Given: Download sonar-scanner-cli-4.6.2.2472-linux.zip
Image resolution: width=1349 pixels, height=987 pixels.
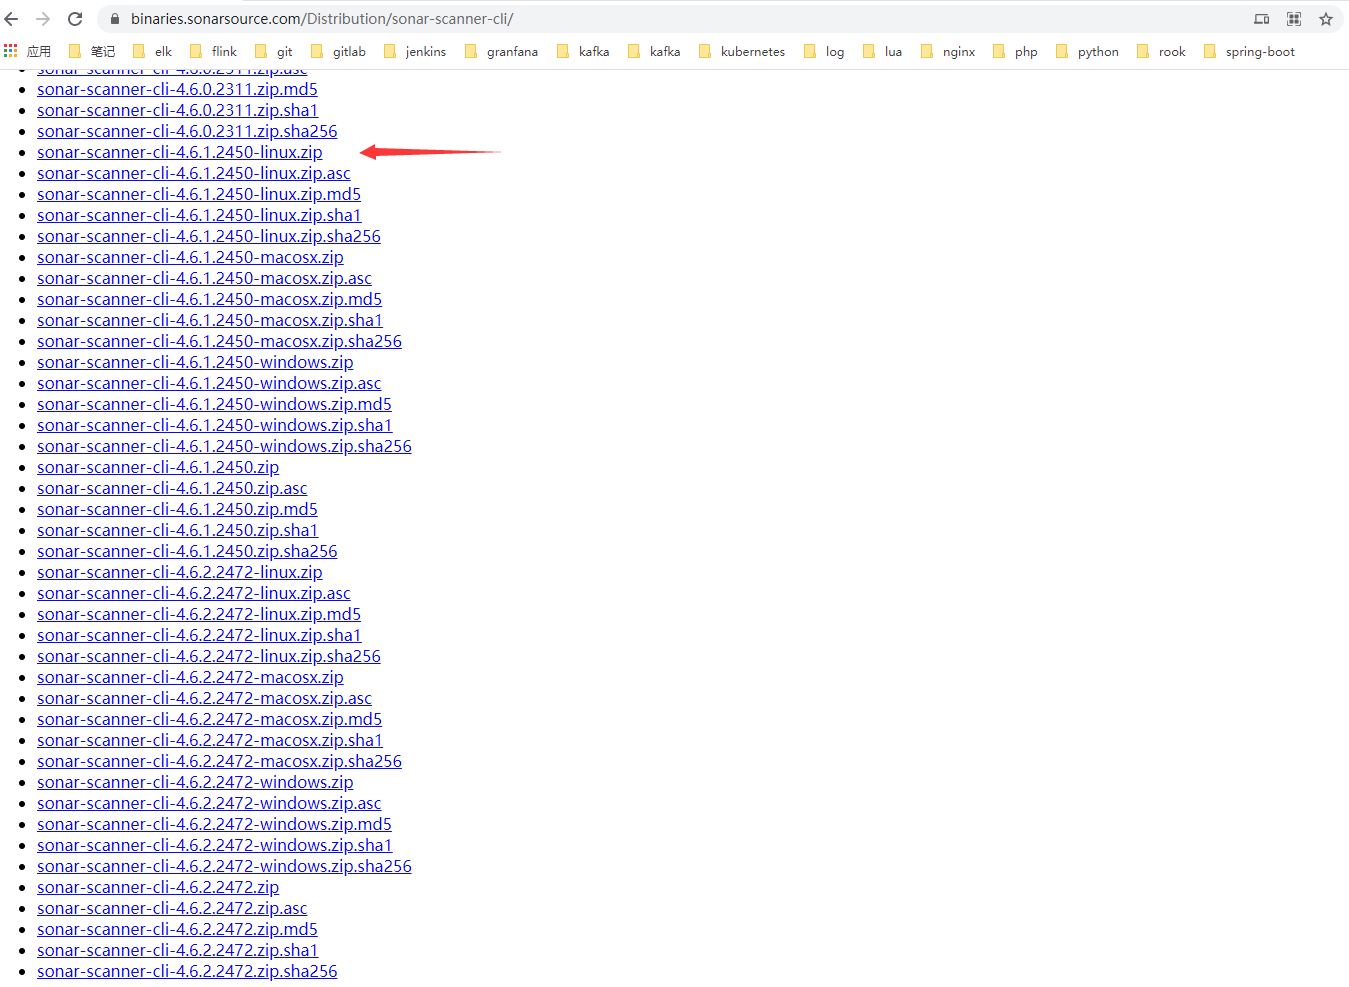Looking at the screenshot, I should 180,572.
